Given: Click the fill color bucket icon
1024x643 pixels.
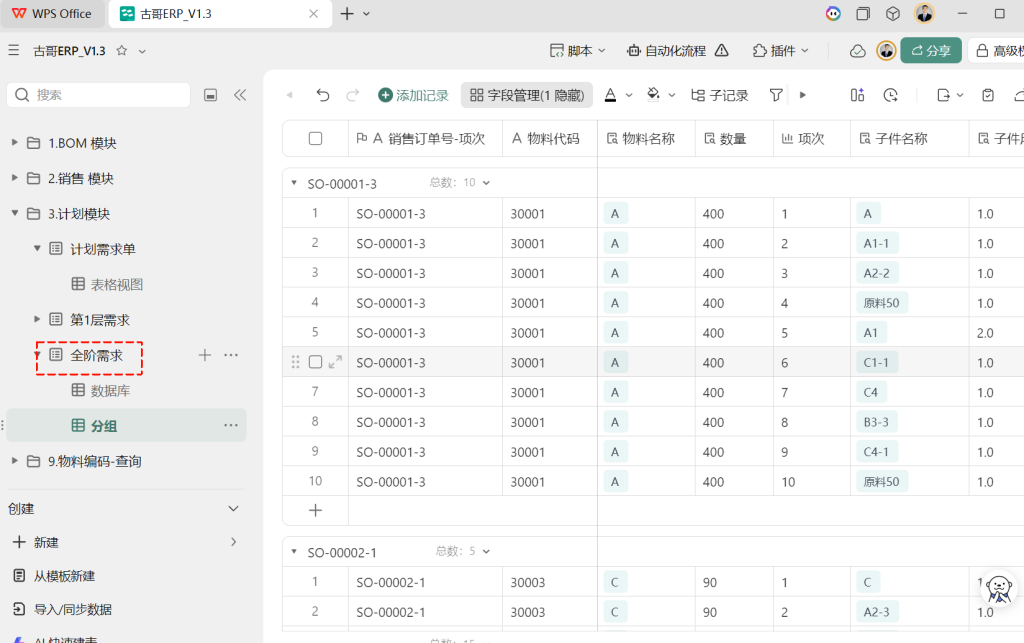Looking at the screenshot, I should (653, 95).
